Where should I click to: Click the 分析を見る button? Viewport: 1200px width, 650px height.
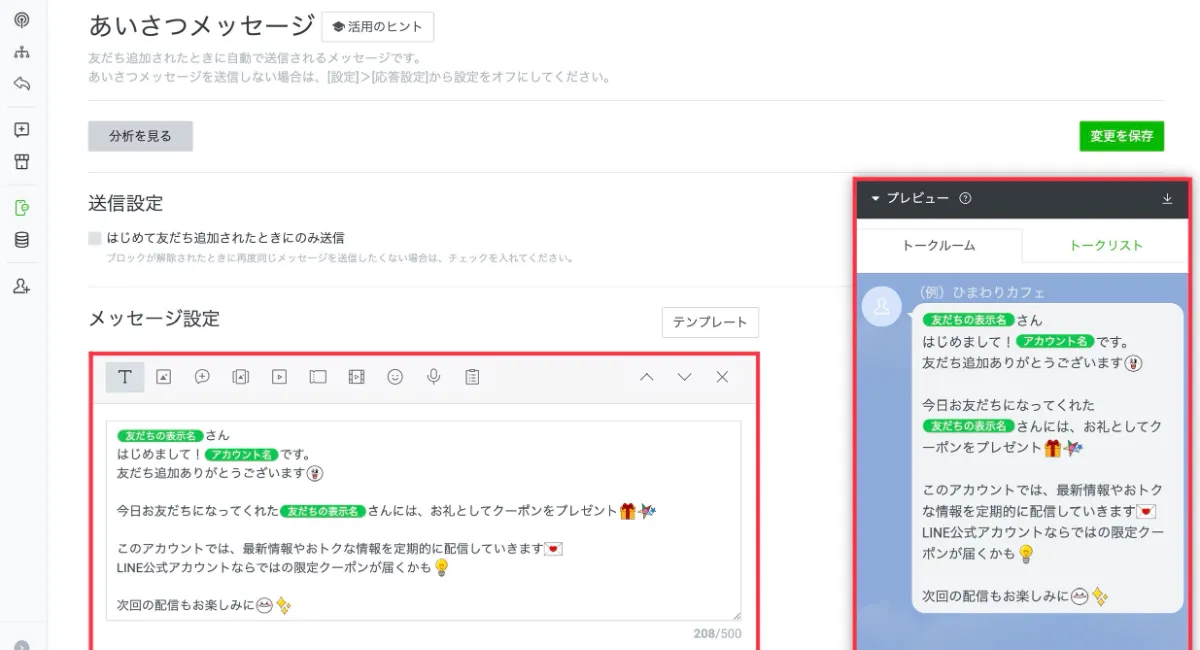pos(140,136)
